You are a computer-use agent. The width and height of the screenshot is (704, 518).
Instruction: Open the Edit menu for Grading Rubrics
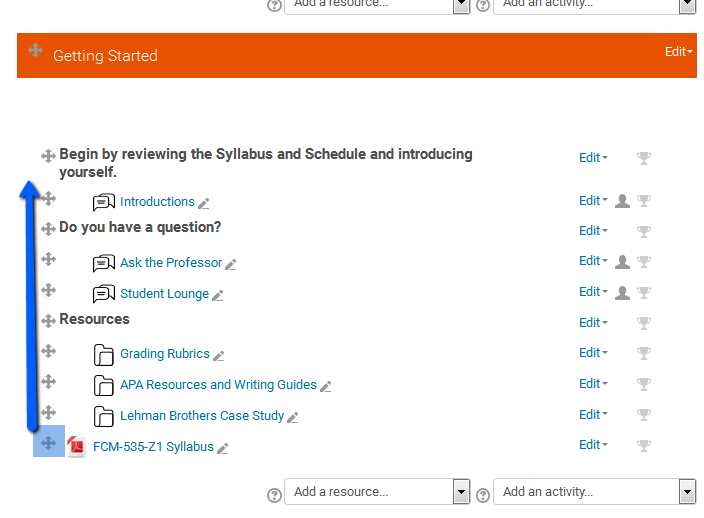(x=593, y=353)
